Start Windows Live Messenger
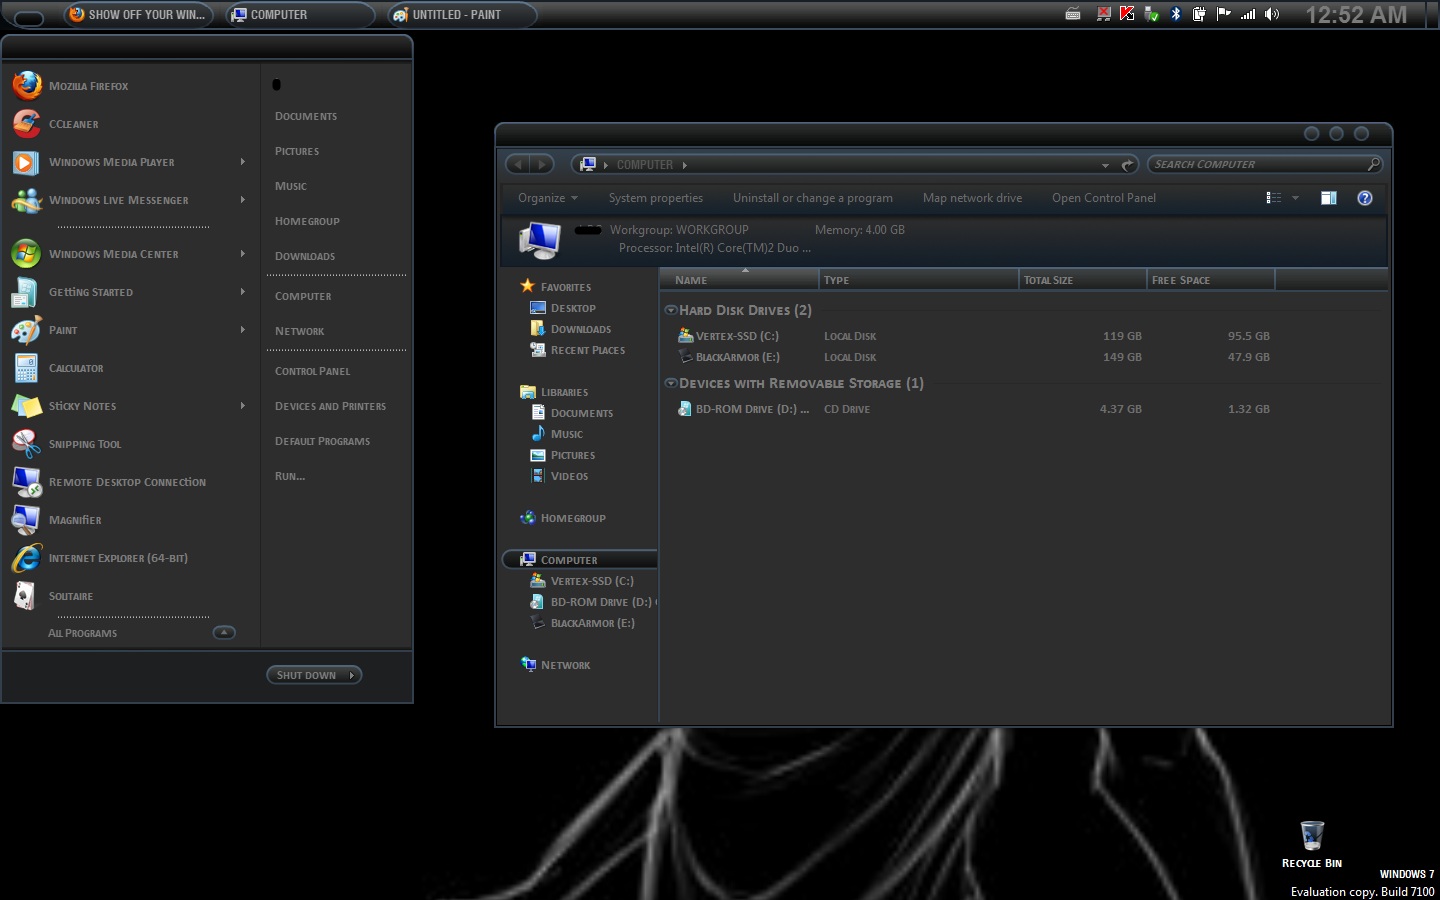Screen dimensions: 1440x900 click(120, 200)
